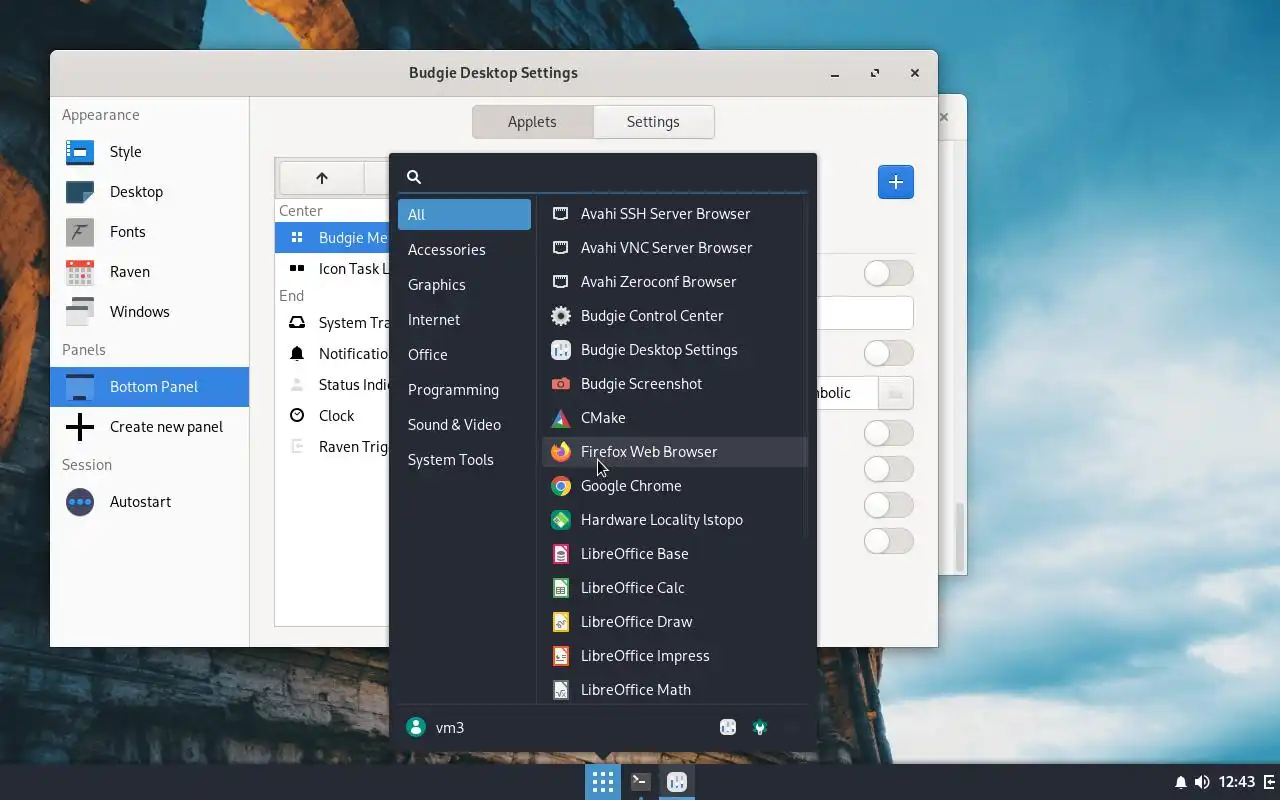Toggle switch between text field and icon chooser

(888, 353)
